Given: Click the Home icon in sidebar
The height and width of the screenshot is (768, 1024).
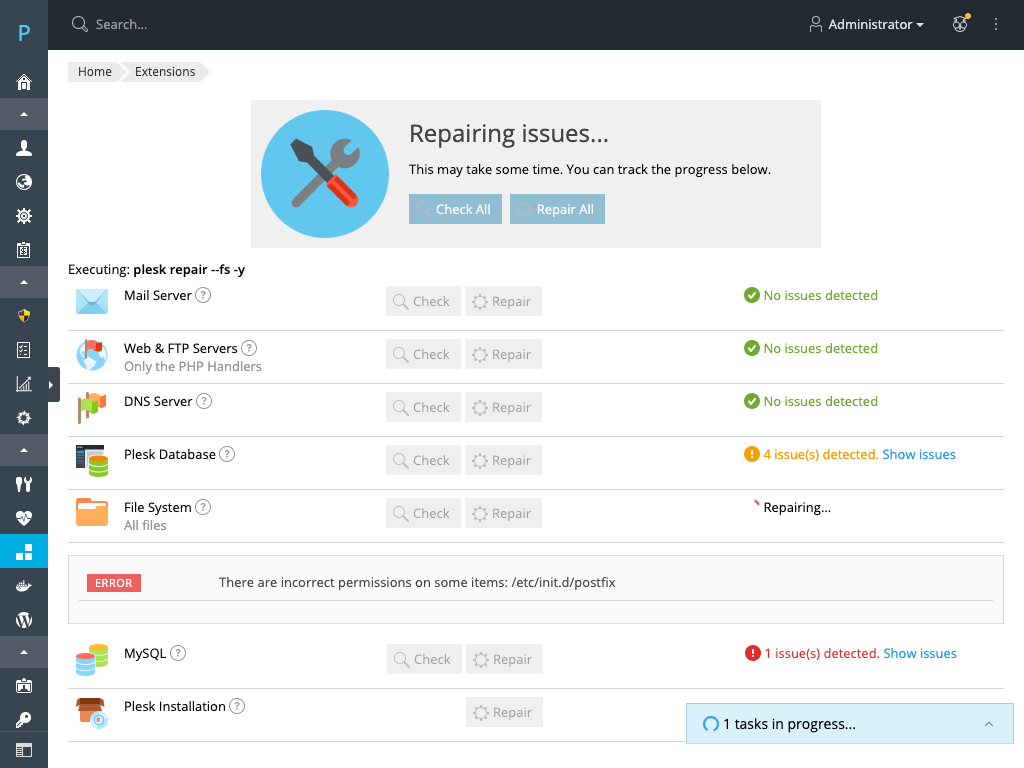Looking at the screenshot, I should click(x=24, y=82).
